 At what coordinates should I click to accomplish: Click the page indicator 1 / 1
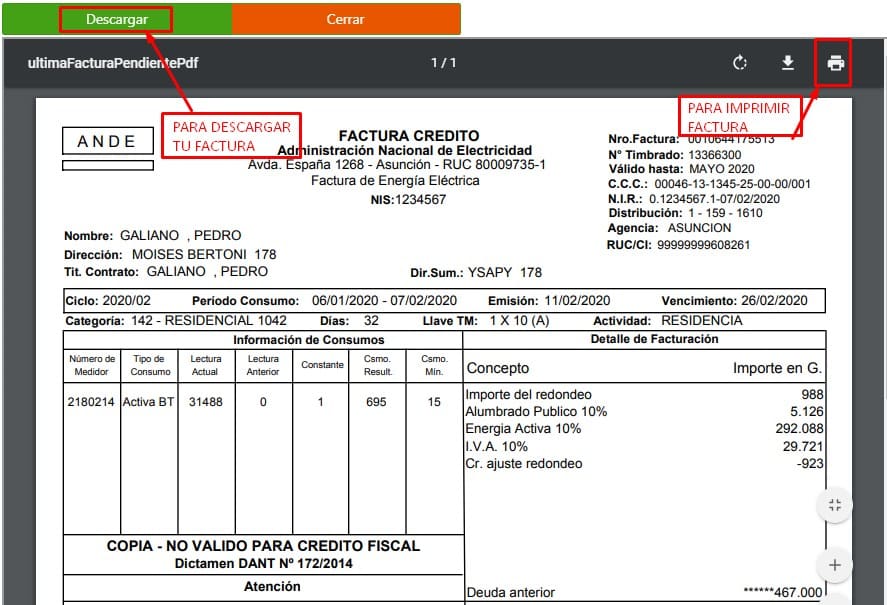(x=444, y=63)
